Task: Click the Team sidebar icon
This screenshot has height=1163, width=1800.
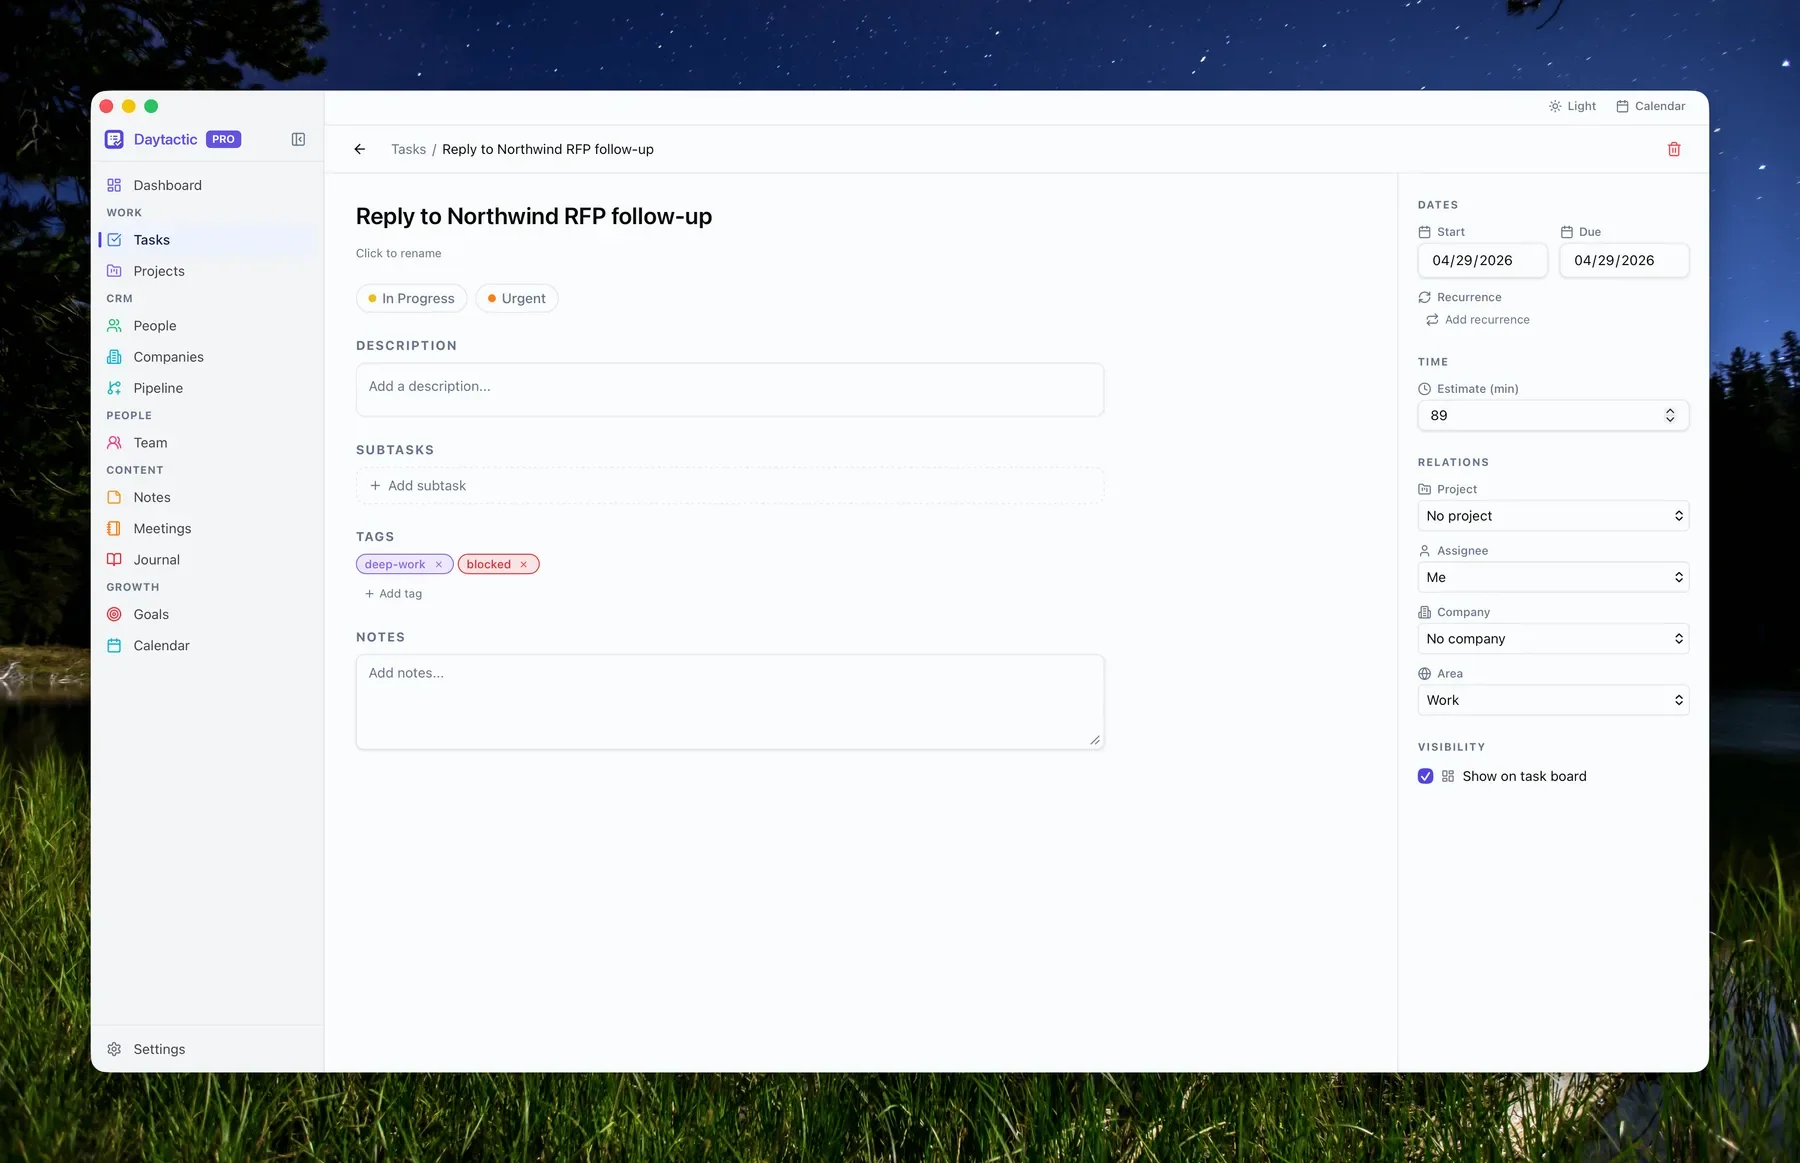Action: click(114, 443)
